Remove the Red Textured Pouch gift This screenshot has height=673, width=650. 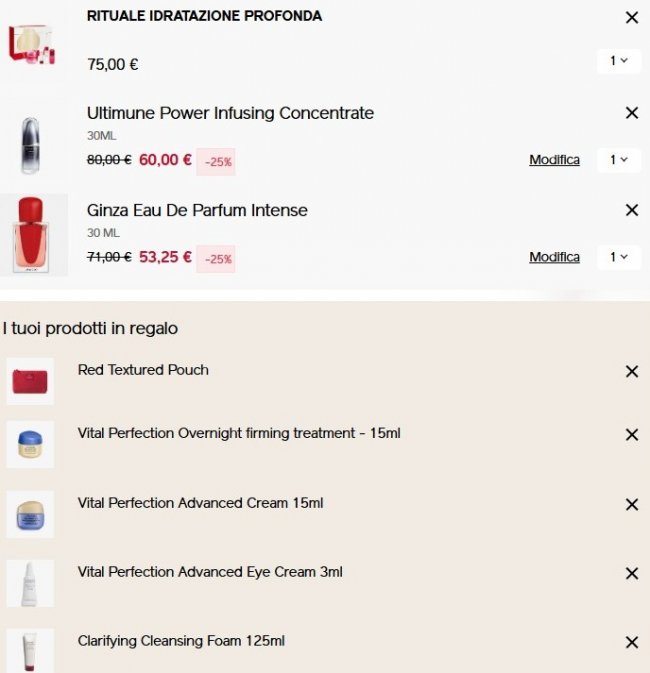click(x=631, y=371)
